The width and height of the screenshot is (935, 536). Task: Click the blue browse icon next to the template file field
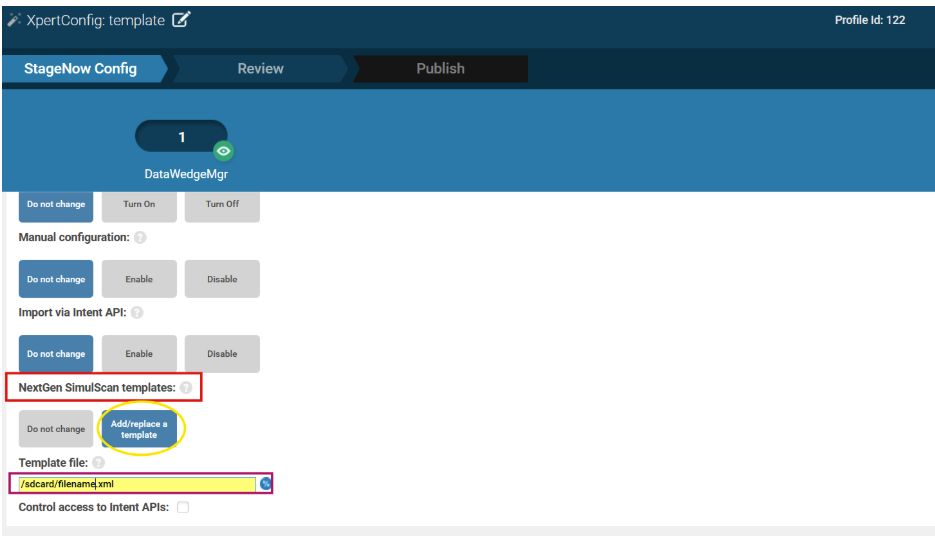coord(265,484)
